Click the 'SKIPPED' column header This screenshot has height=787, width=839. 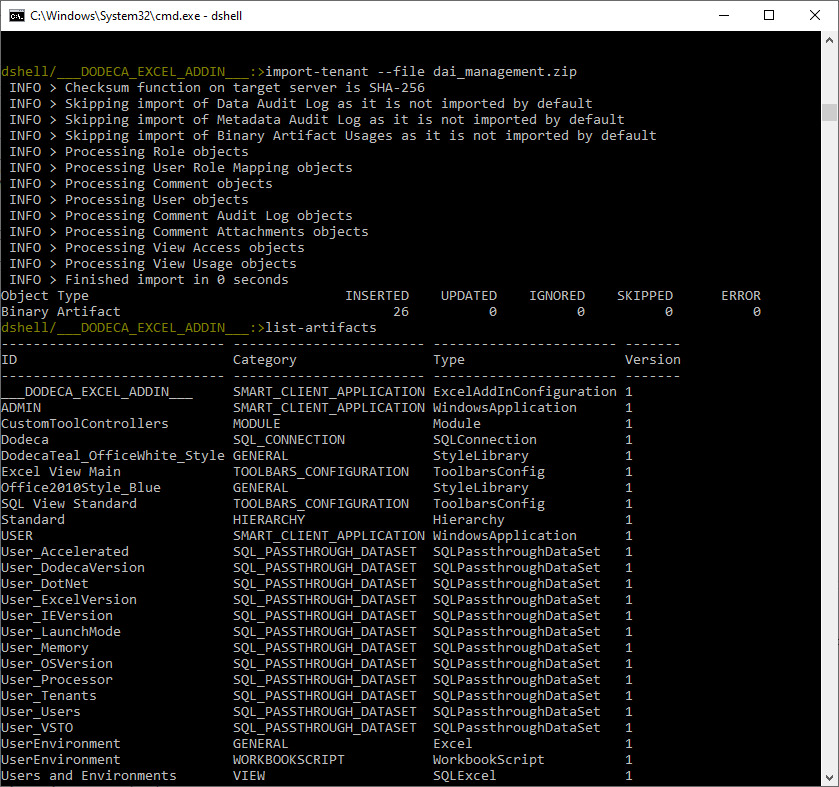pos(645,296)
